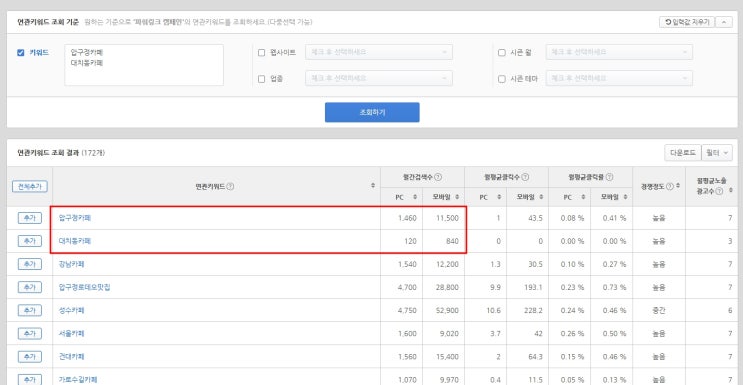Open the 서울카페 keyword link
The width and height of the screenshot is (743, 385).
[x=72, y=333]
